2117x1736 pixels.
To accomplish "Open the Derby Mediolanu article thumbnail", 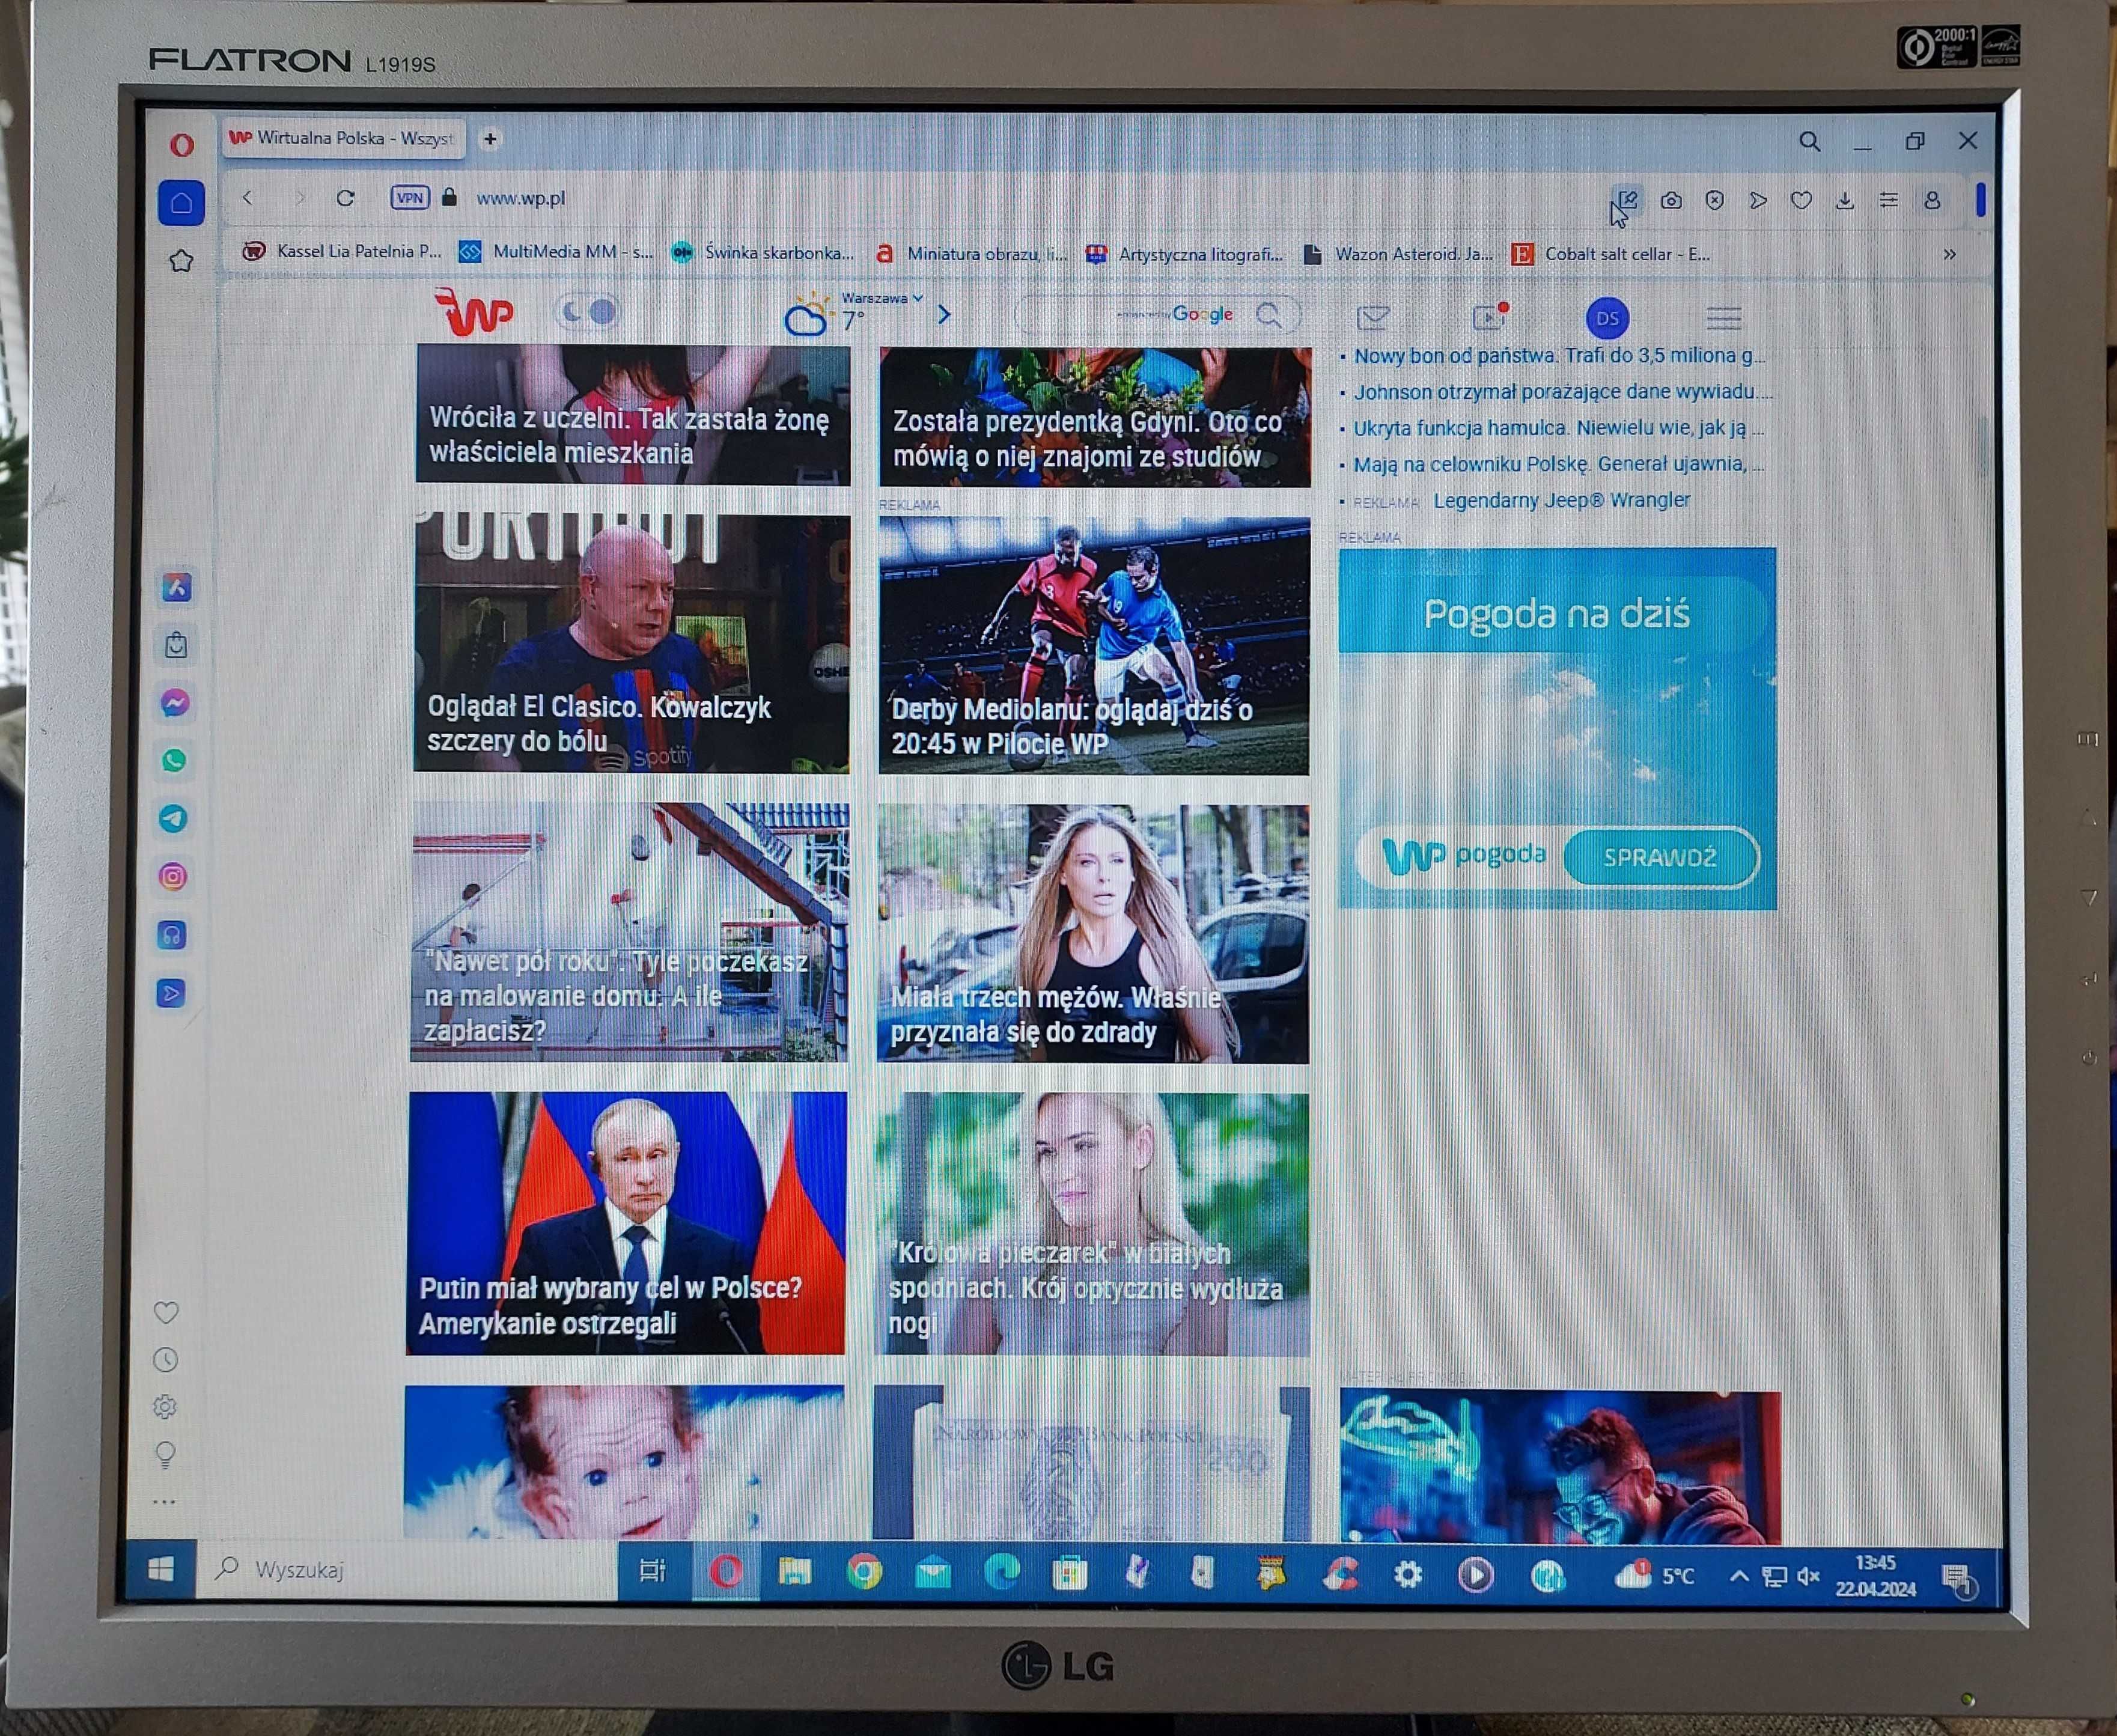I will click(1094, 645).
